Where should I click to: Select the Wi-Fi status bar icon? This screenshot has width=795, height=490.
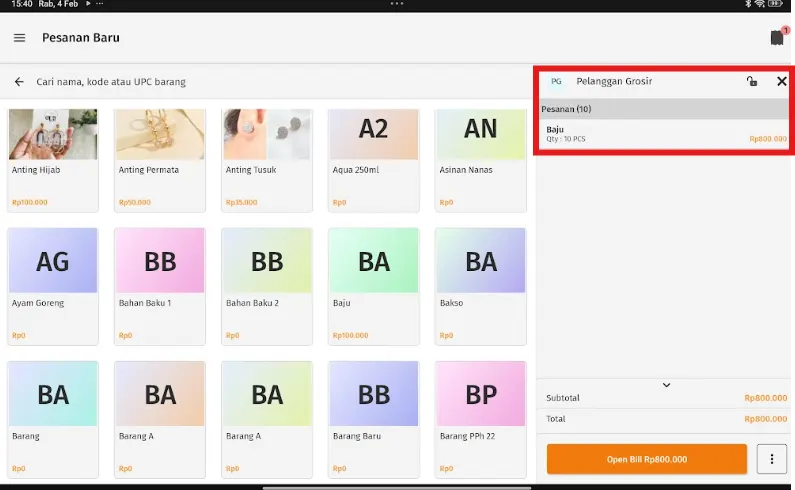pos(761,5)
